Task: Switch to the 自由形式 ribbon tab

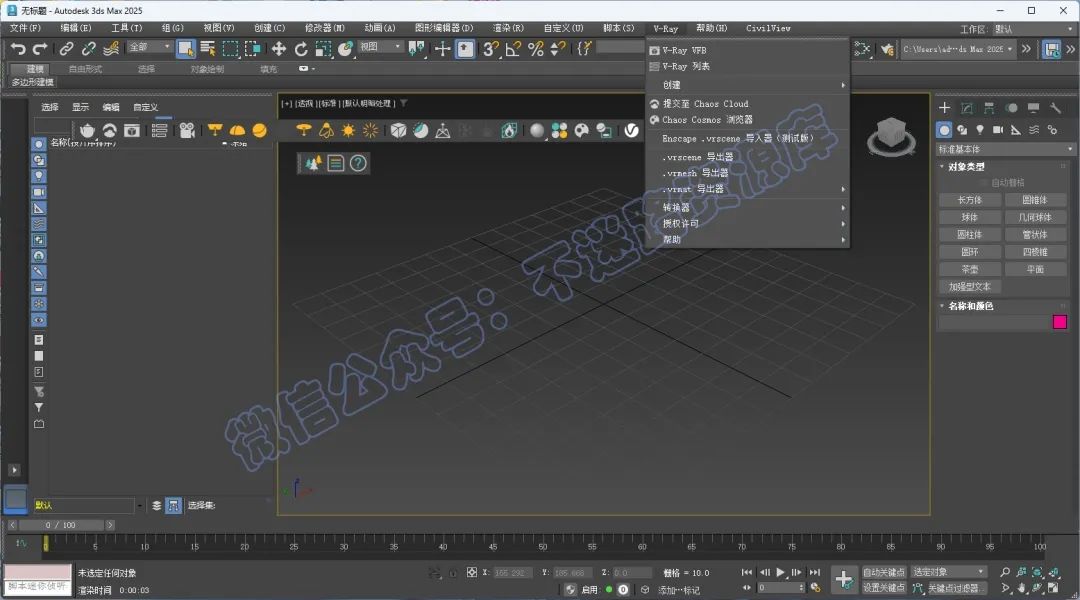Action: tap(85, 69)
